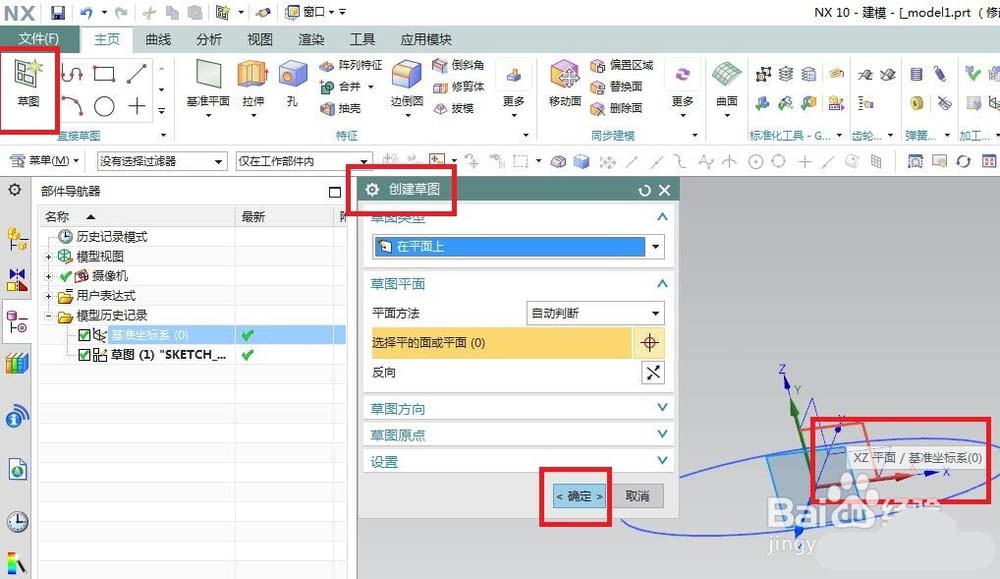Open the 文件(F) menu
The image size is (1000, 579).
39,39
